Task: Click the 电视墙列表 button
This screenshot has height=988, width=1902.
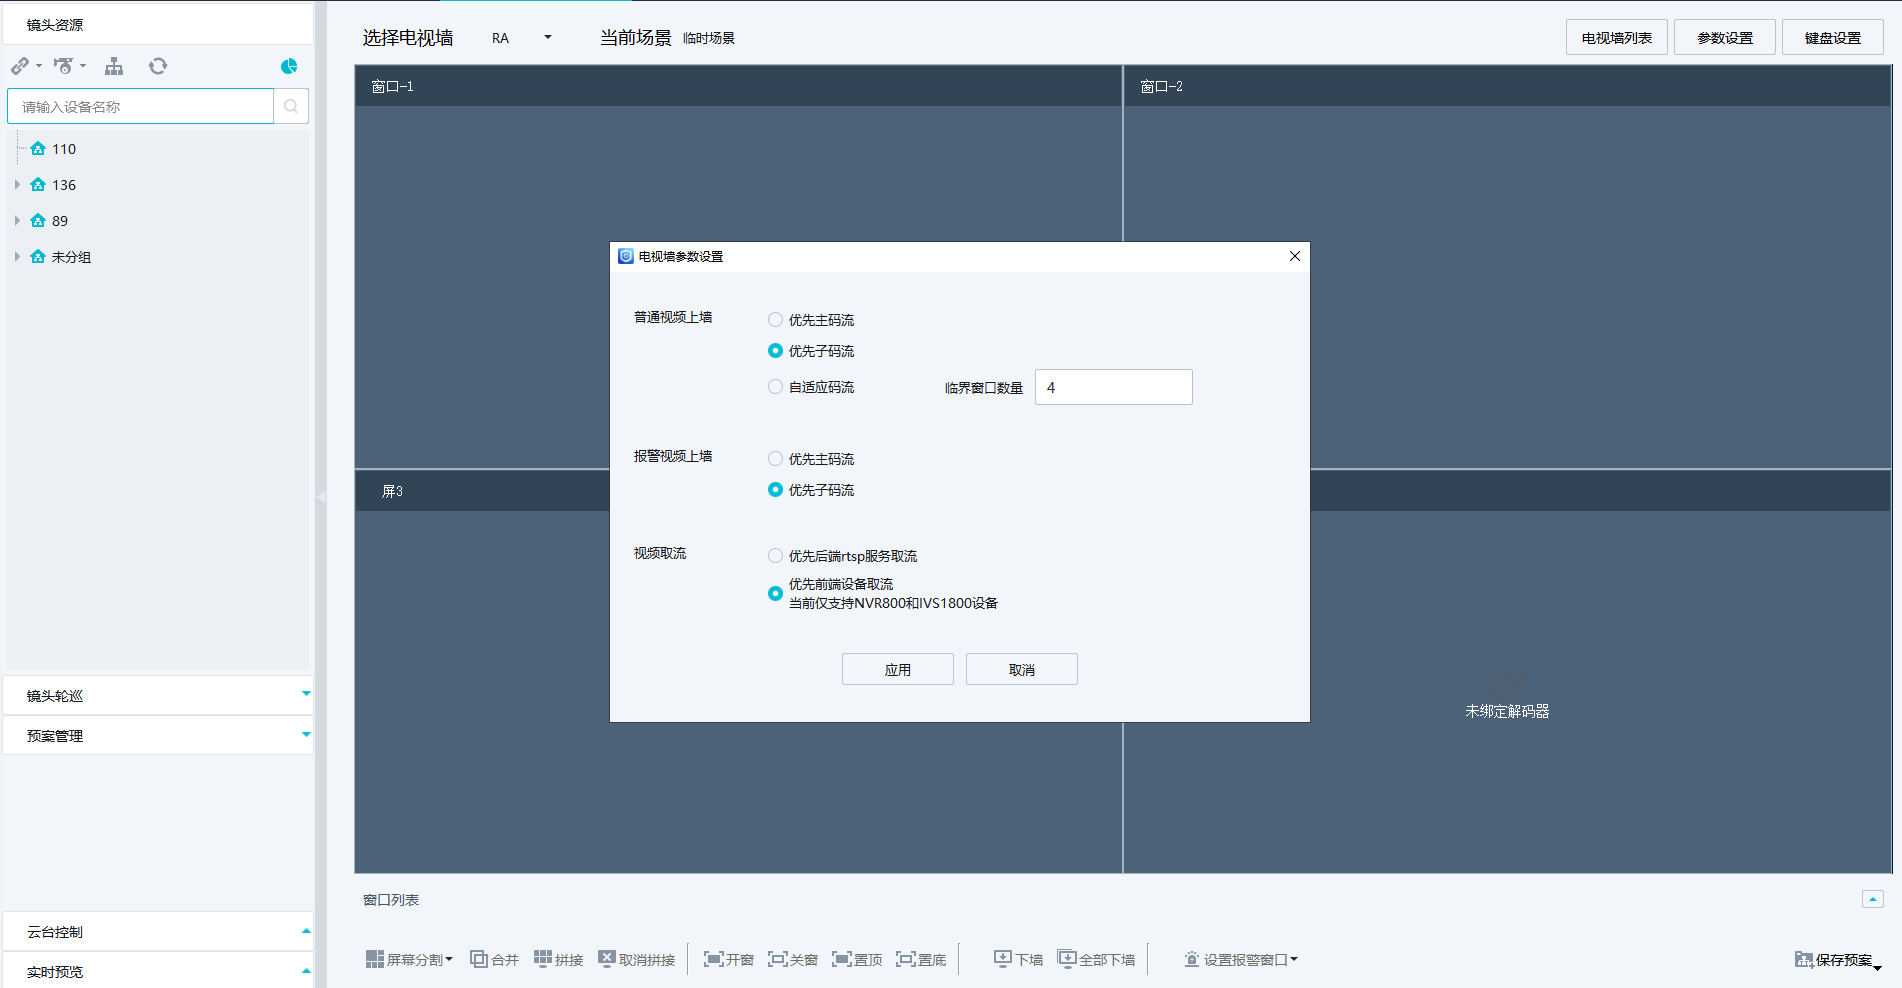Action: tap(1616, 38)
